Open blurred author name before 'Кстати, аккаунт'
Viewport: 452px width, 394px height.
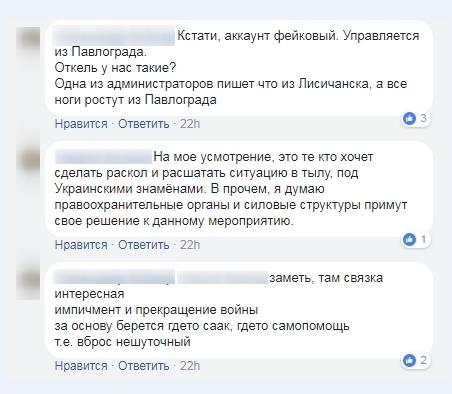tap(114, 36)
